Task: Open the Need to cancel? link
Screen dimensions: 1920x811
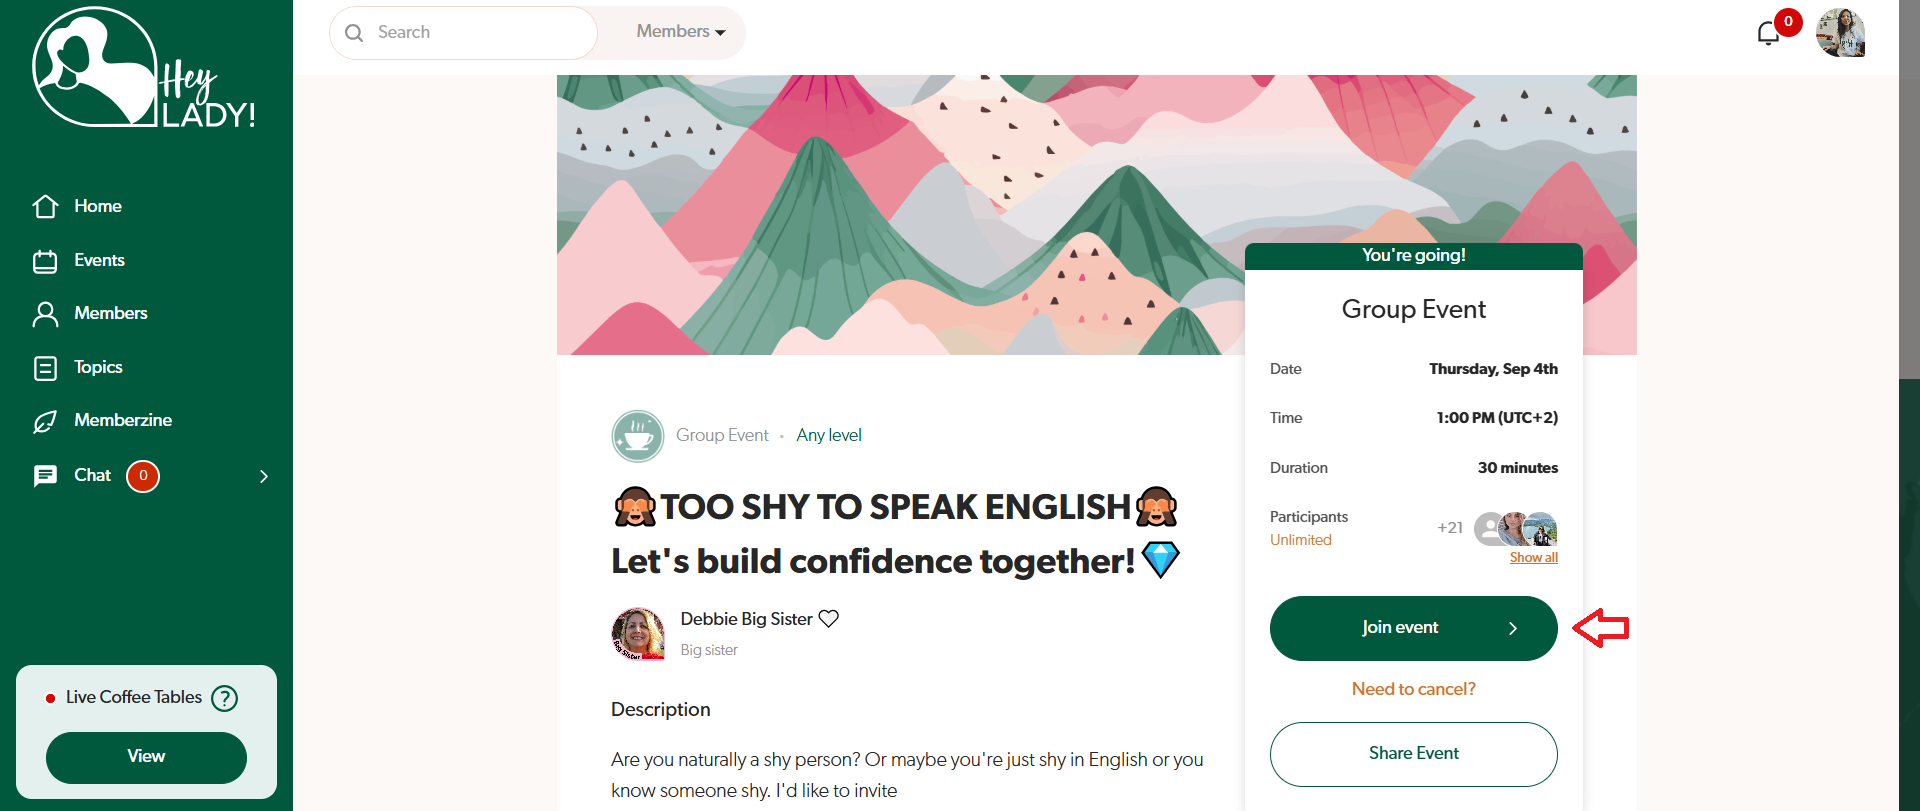Action: tap(1413, 689)
